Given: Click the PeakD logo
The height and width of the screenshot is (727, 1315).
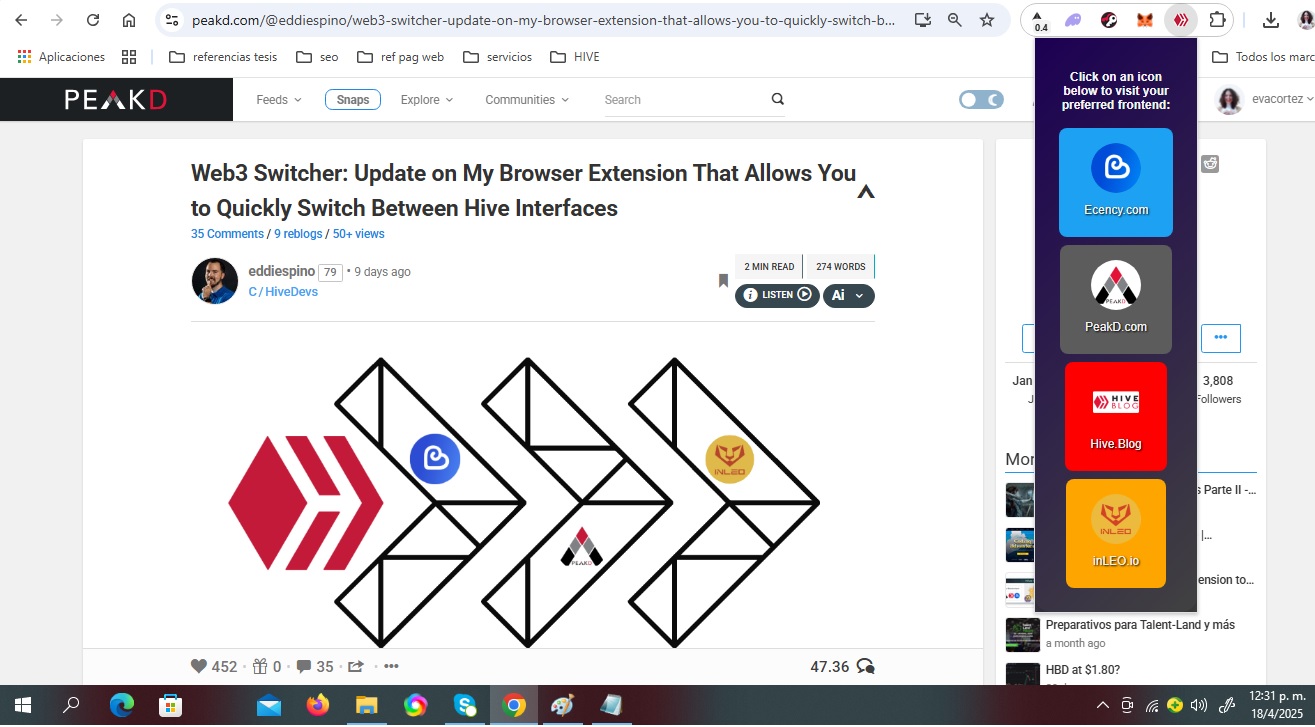Looking at the screenshot, I should [x=115, y=99].
